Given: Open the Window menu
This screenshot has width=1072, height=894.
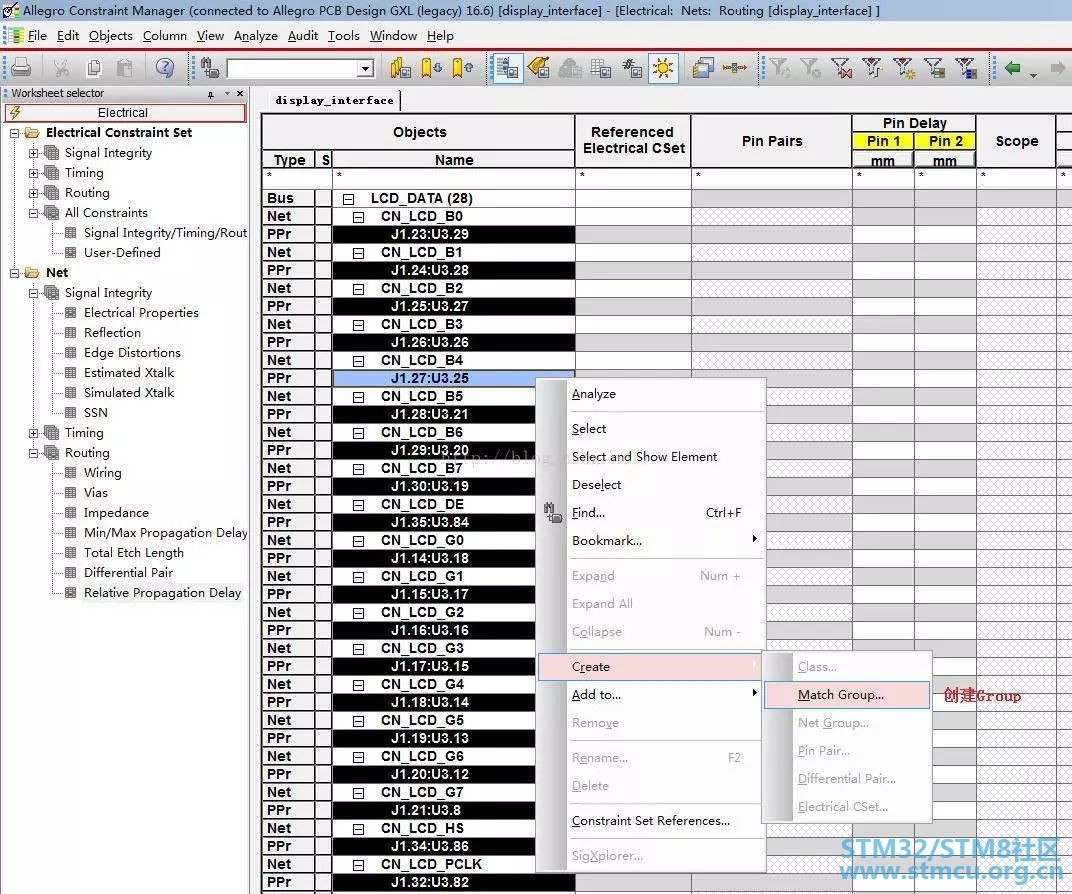Looking at the screenshot, I should coord(393,36).
